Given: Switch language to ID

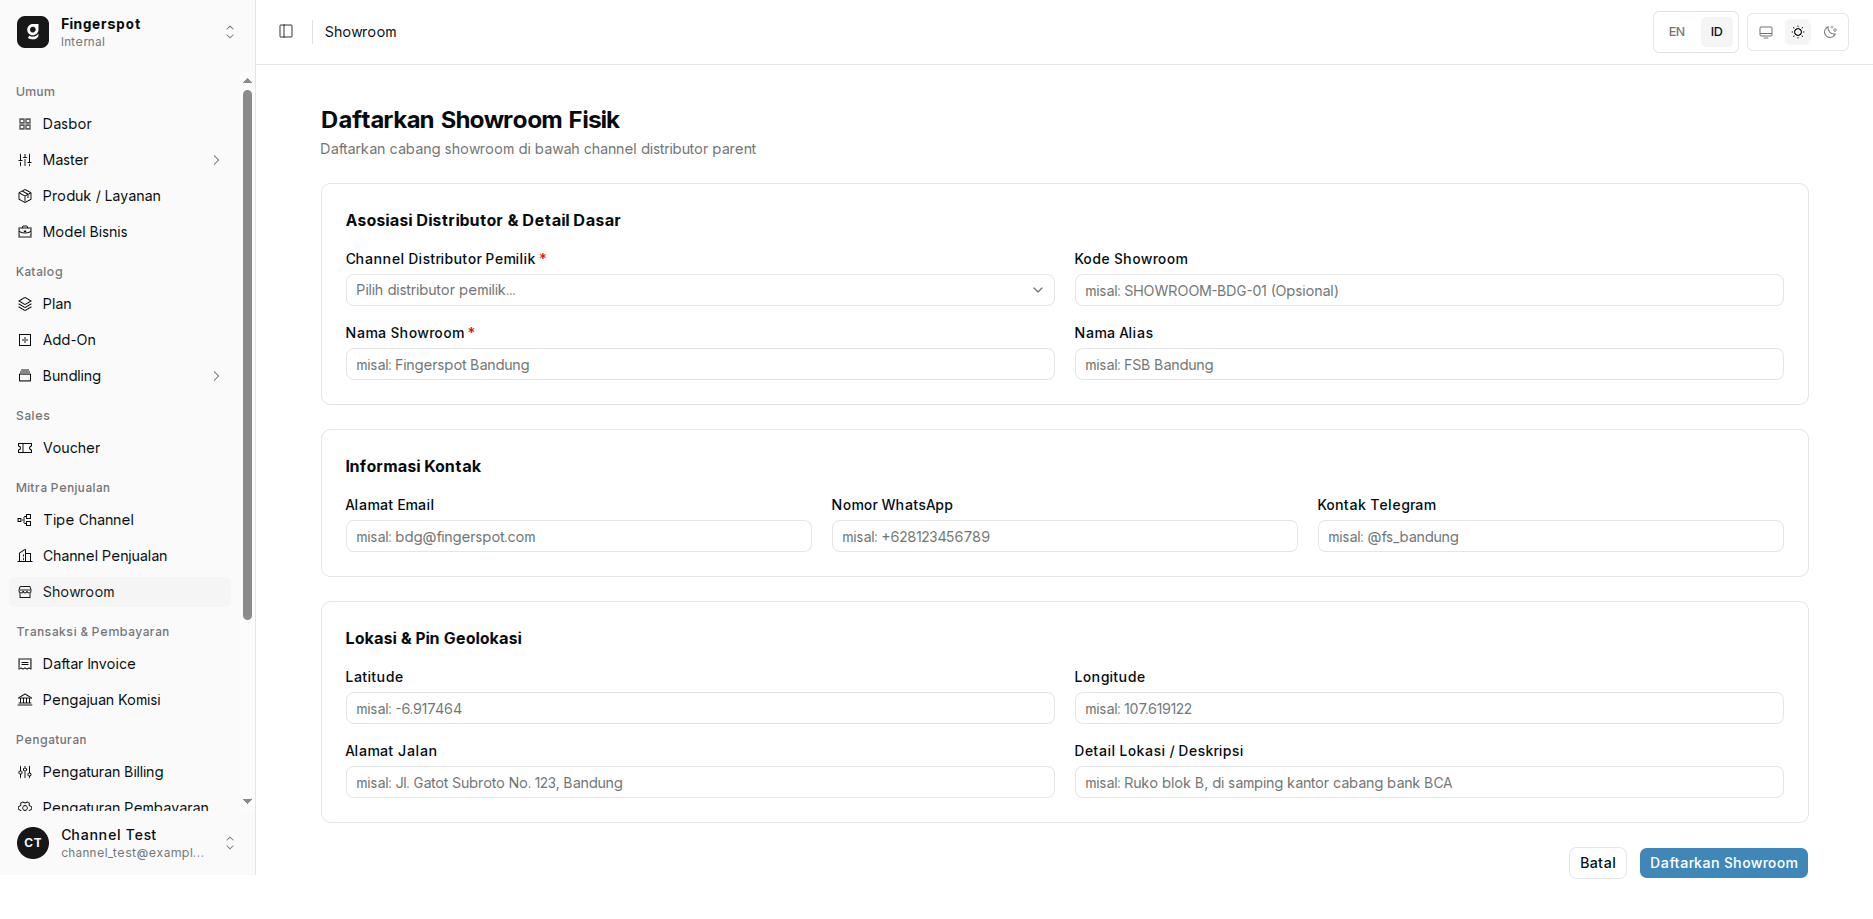Looking at the screenshot, I should (1717, 32).
